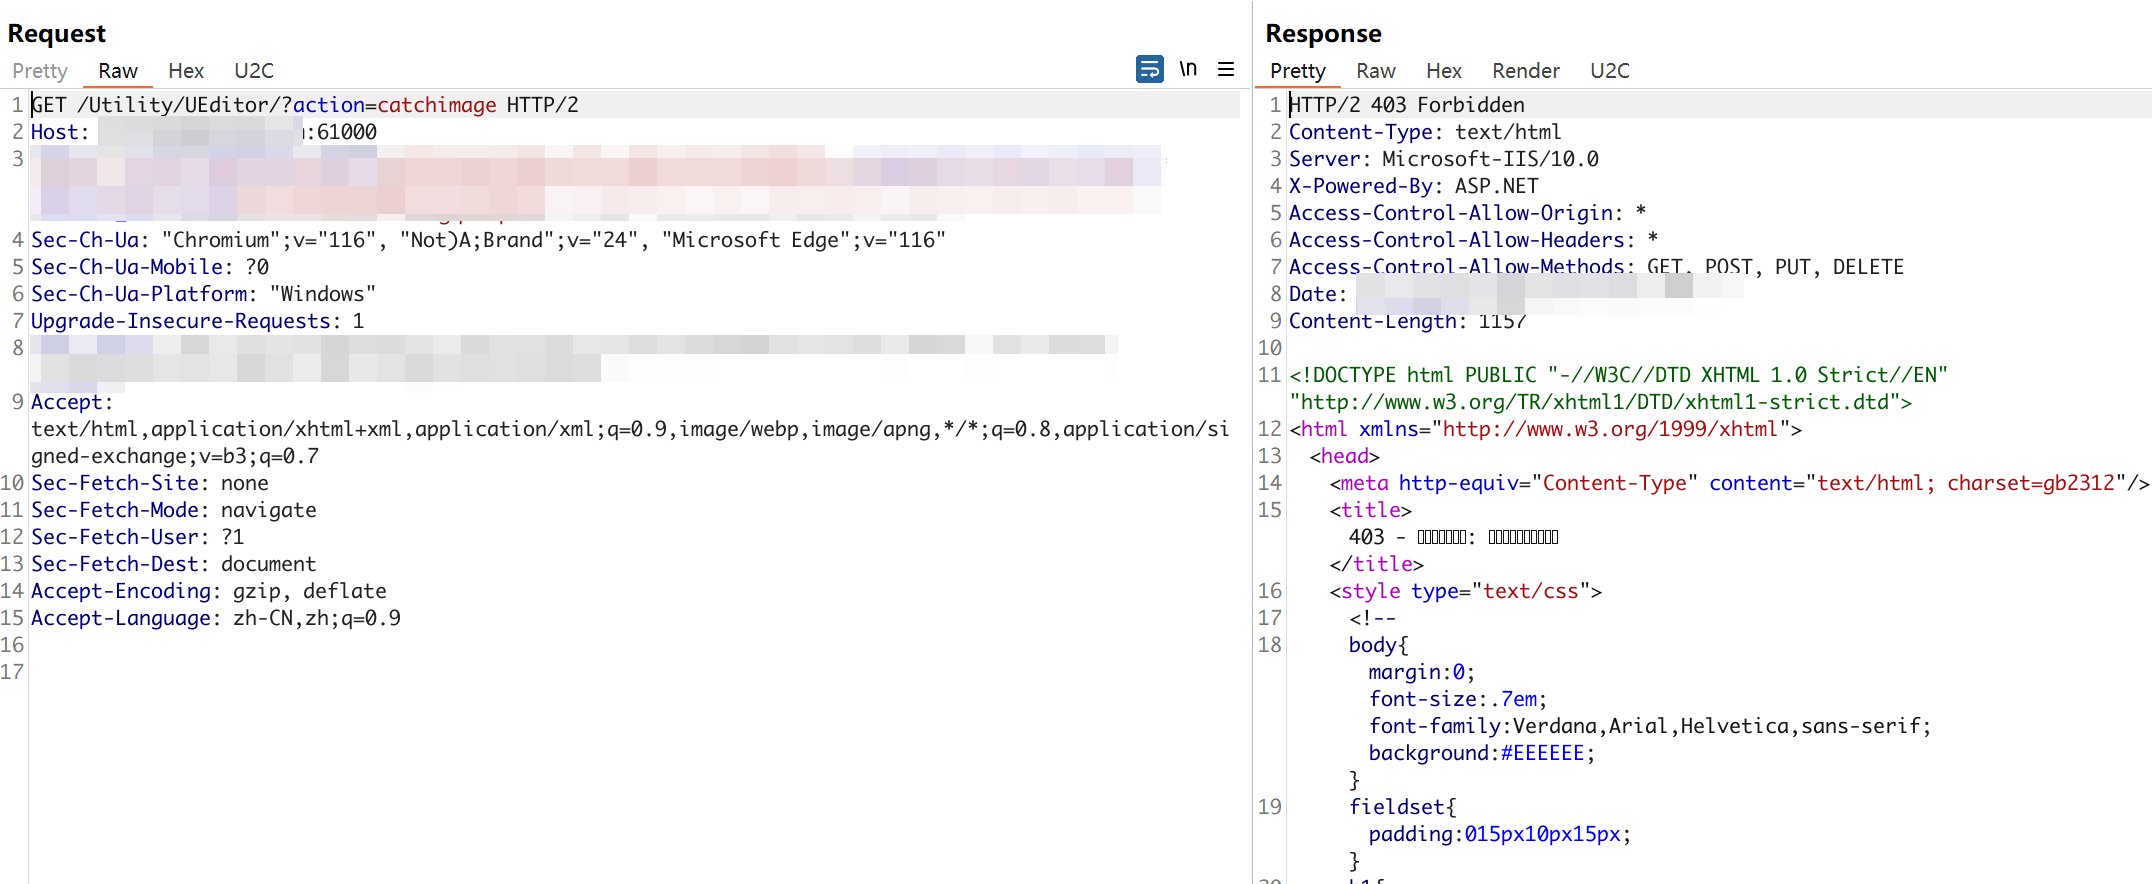Switch to the Render tab in Response
Viewport: 2152px width, 884px height.
click(x=1525, y=71)
